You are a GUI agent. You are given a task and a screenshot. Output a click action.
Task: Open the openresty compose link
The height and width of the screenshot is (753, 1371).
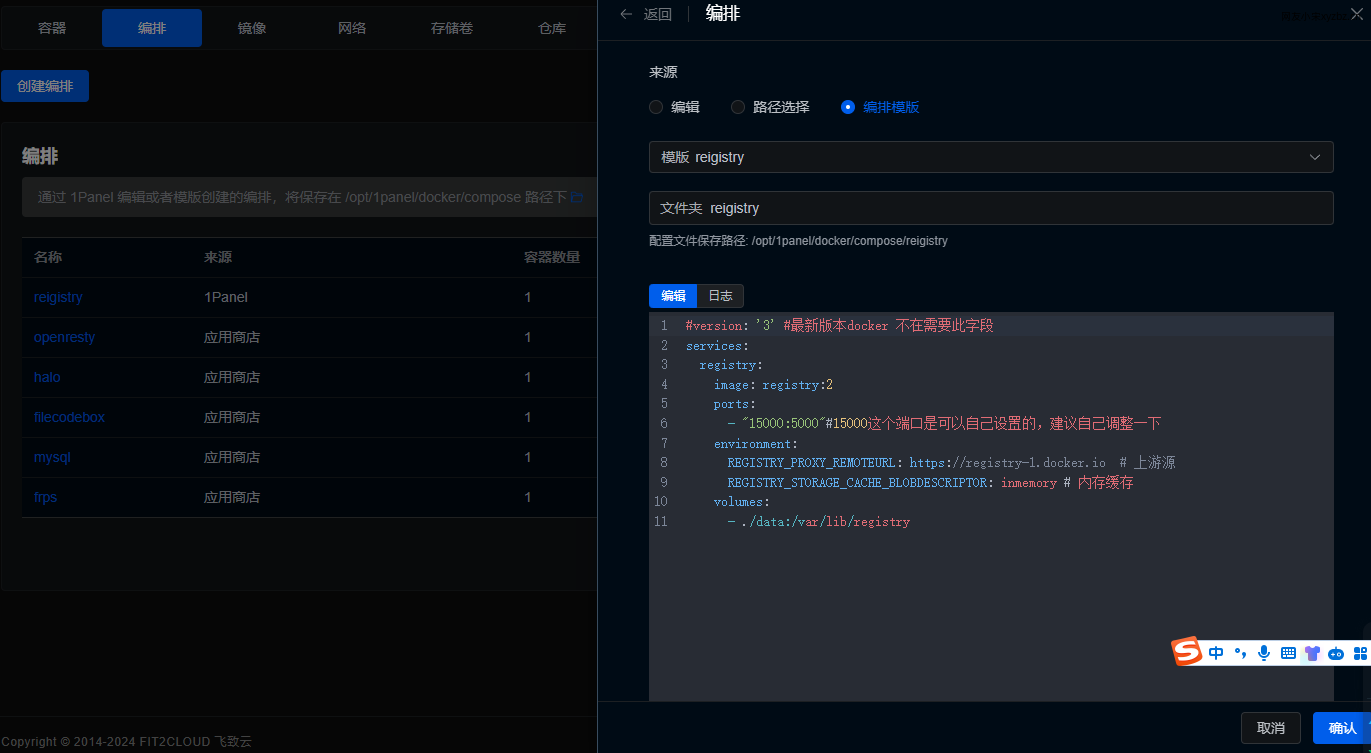(64, 337)
